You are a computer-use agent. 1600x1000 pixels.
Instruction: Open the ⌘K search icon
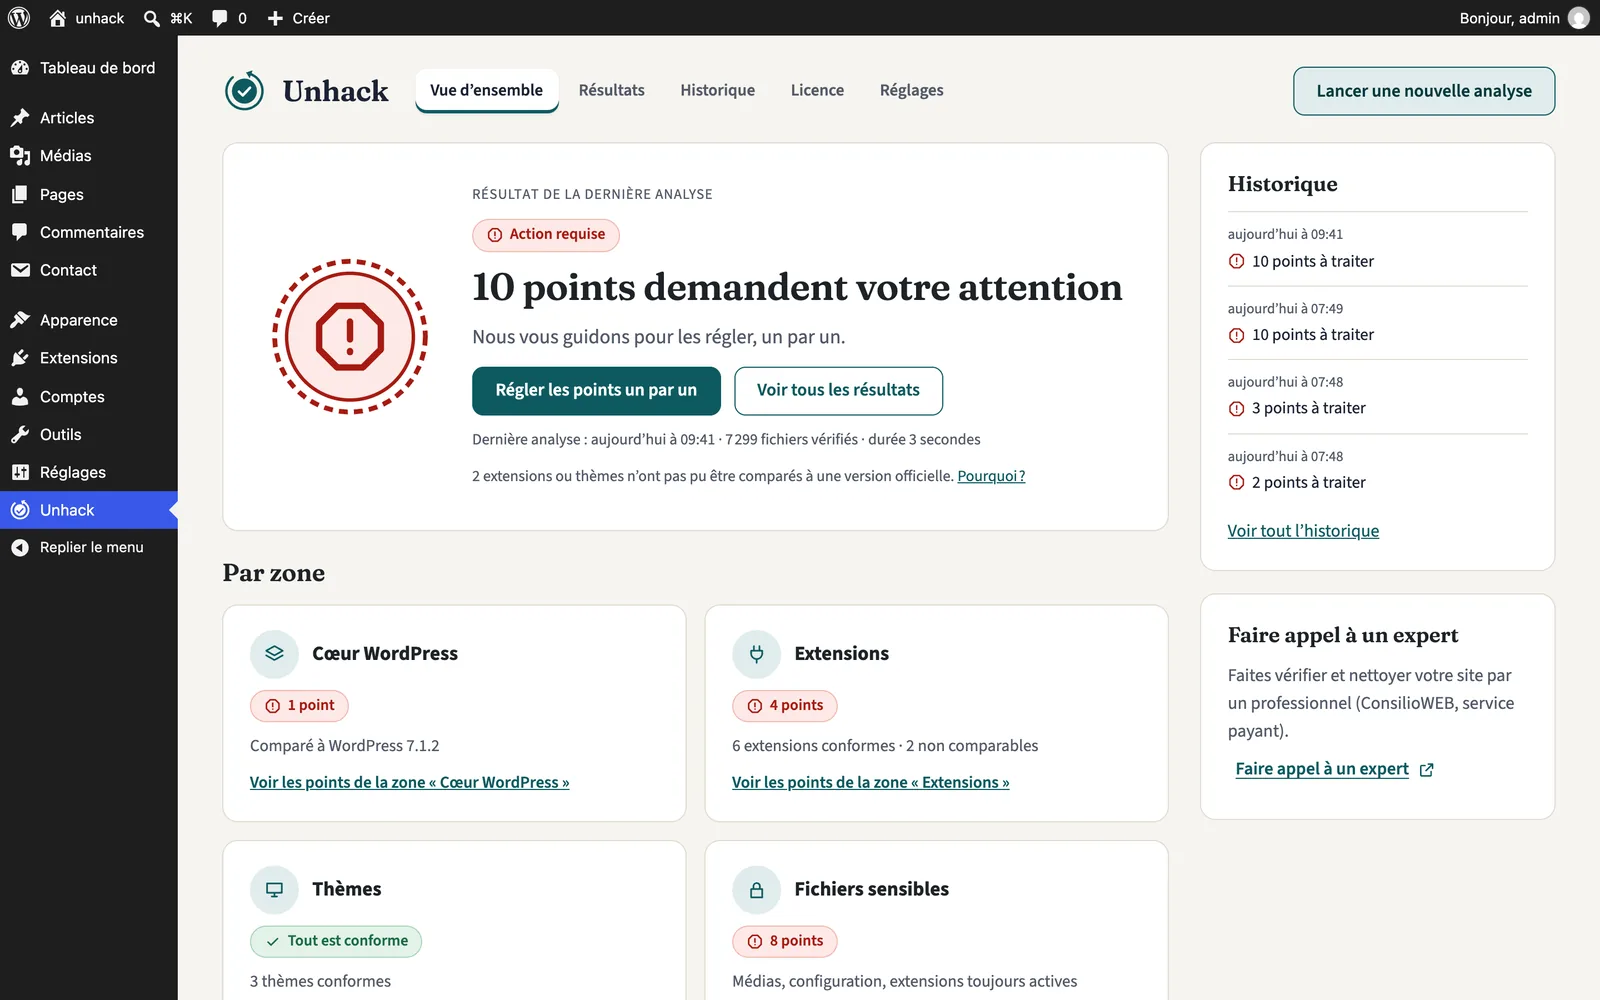pos(152,18)
